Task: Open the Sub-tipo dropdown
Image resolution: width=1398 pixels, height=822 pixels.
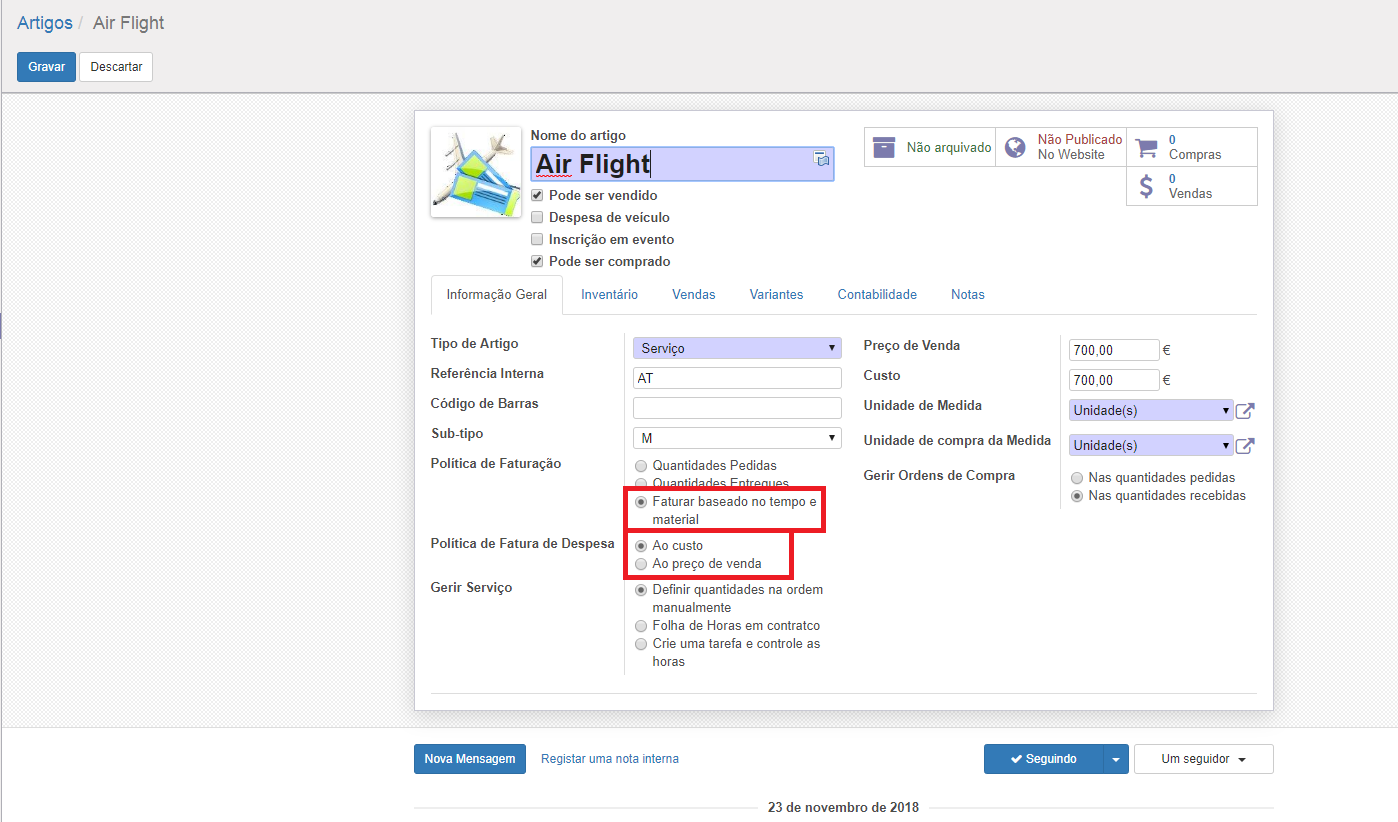Action: (737, 438)
